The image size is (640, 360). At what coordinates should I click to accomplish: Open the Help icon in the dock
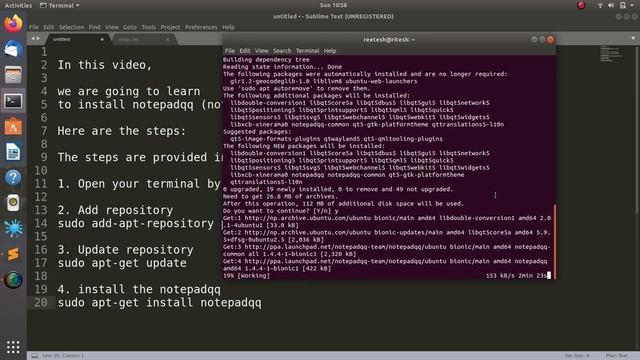click(13, 178)
